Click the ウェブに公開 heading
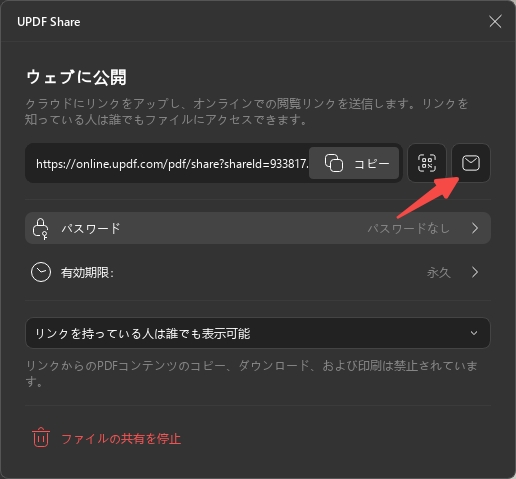The width and height of the screenshot is (516, 479). [x=76, y=77]
